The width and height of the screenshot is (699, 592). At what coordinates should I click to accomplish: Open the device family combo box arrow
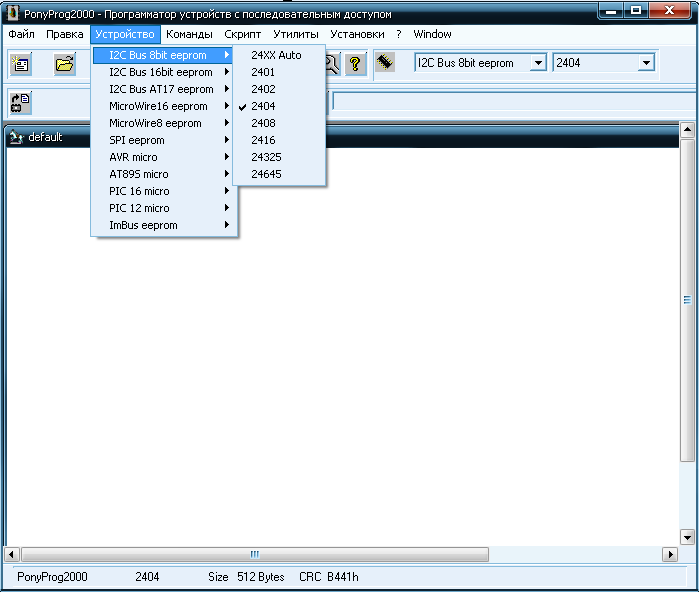click(x=538, y=63)
